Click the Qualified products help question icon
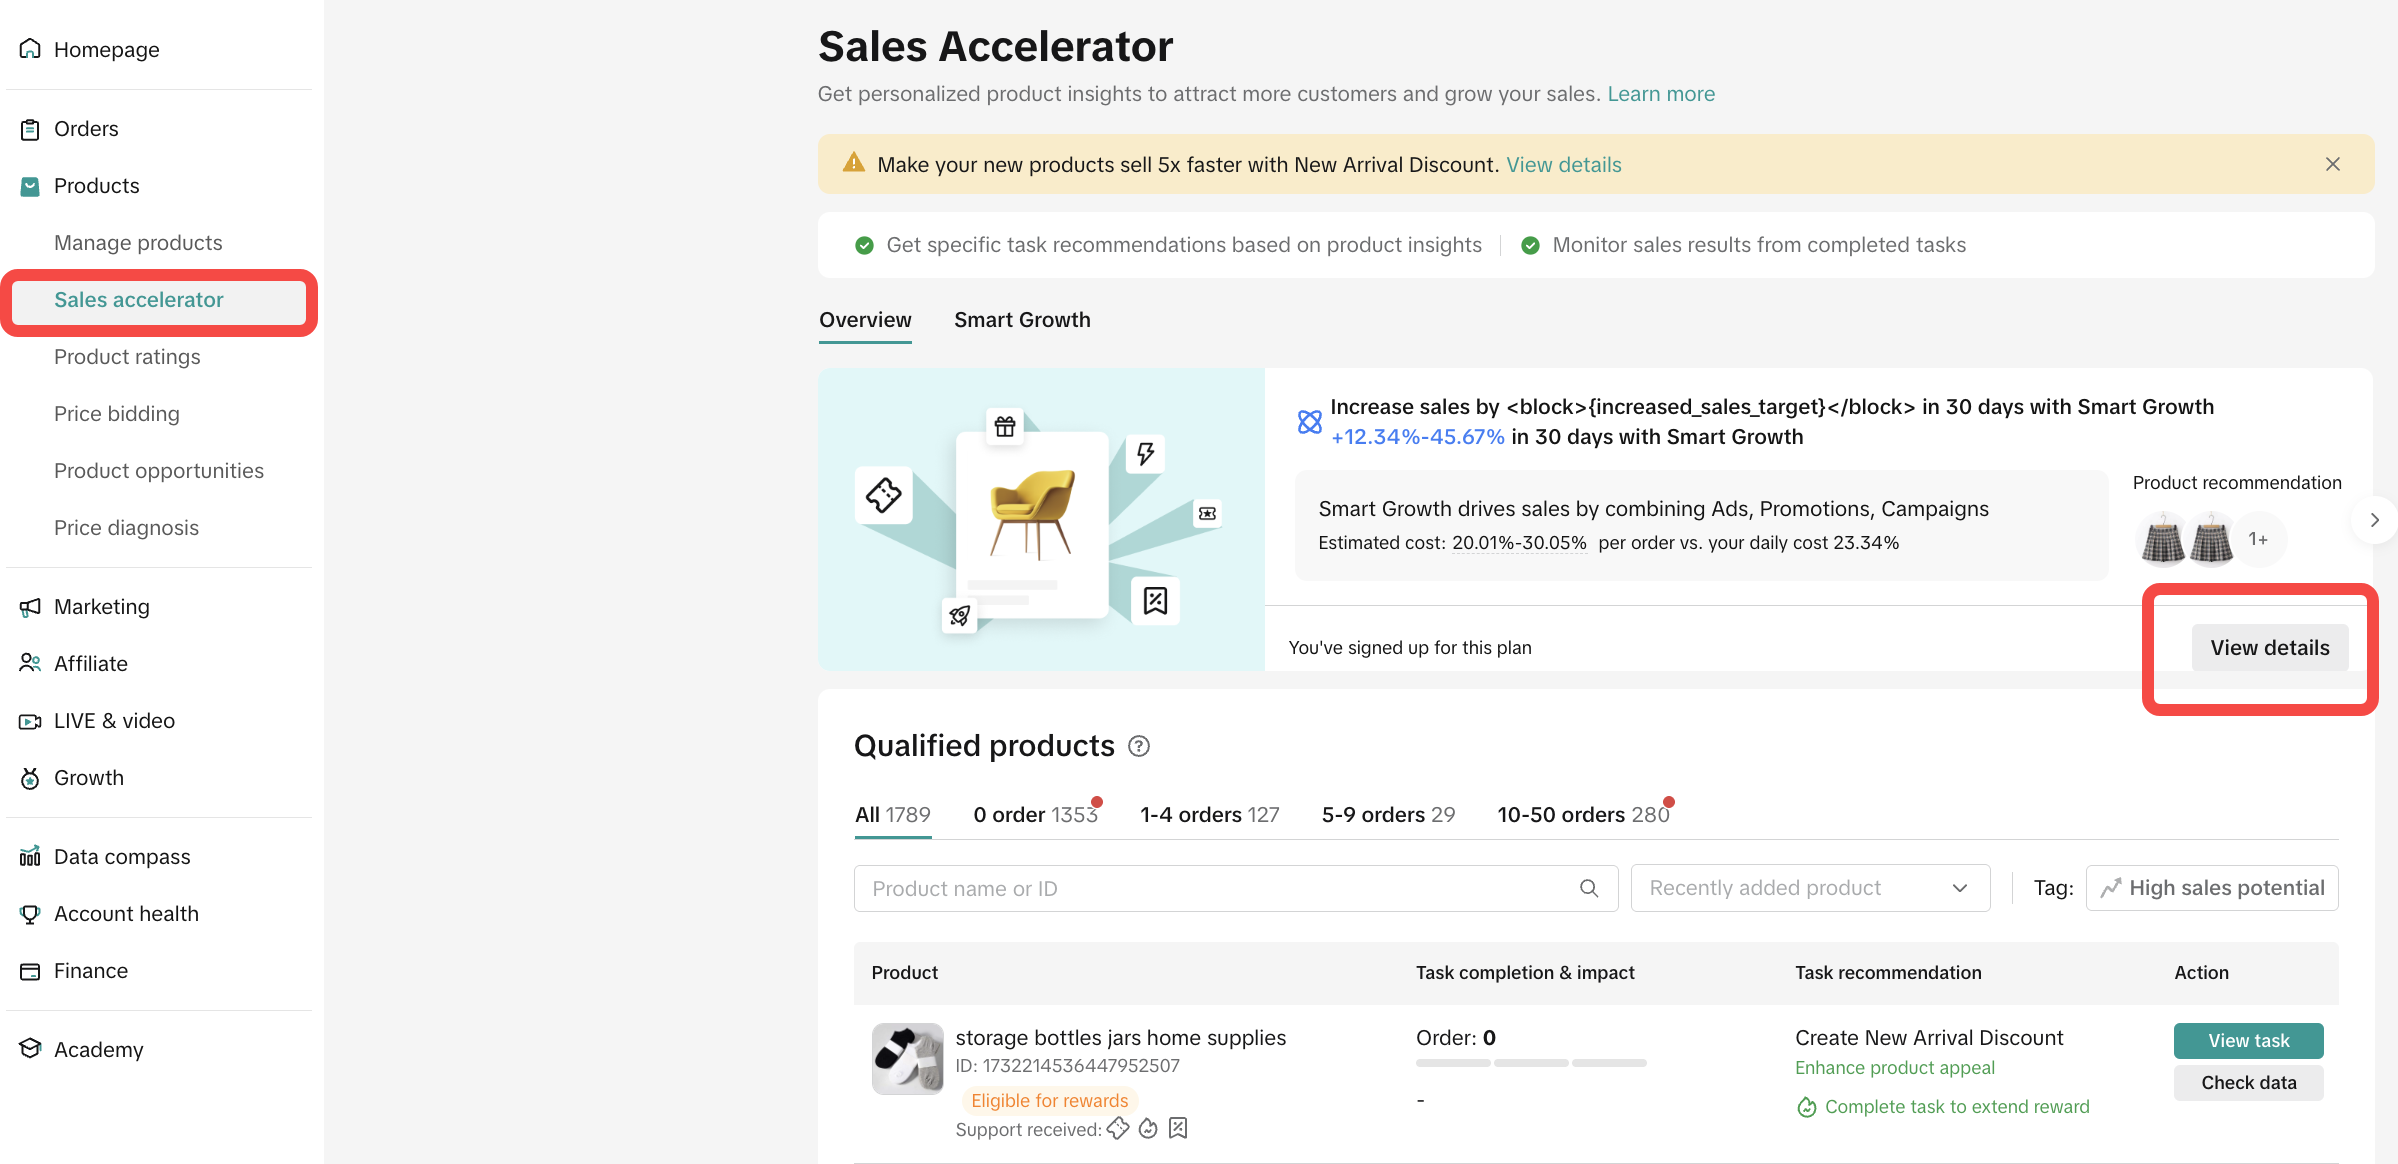Image resolution: width=2398 pixels, height=1164 pixels. pos(1139,746)
